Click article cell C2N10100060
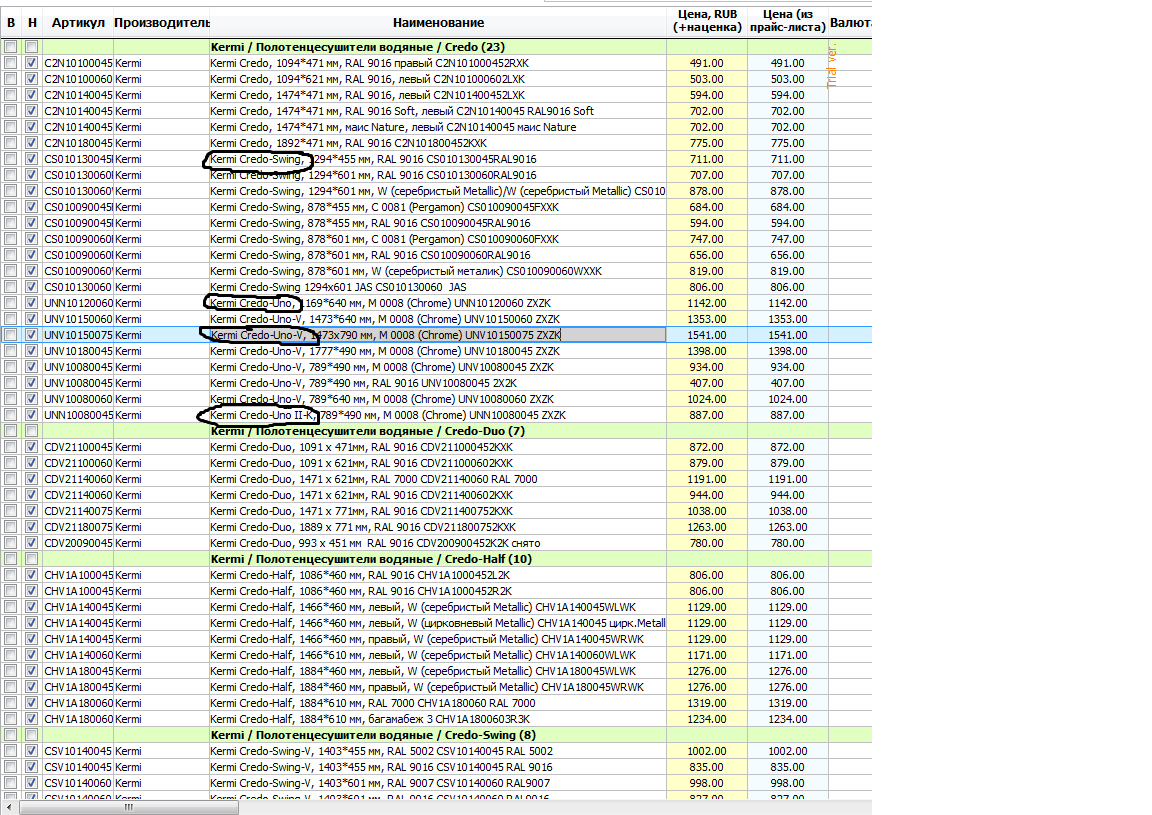Viewport: 1152px width, 815px height. click(78, 79)
